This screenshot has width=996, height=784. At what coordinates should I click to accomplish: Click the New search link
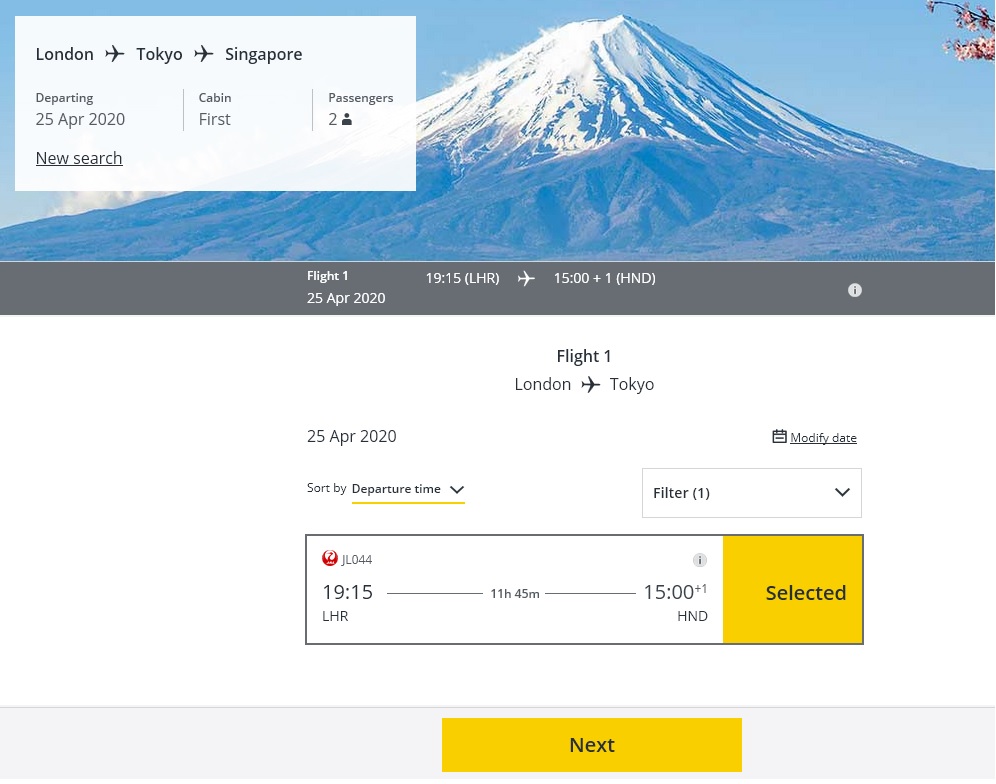click(x=79, y=158)
